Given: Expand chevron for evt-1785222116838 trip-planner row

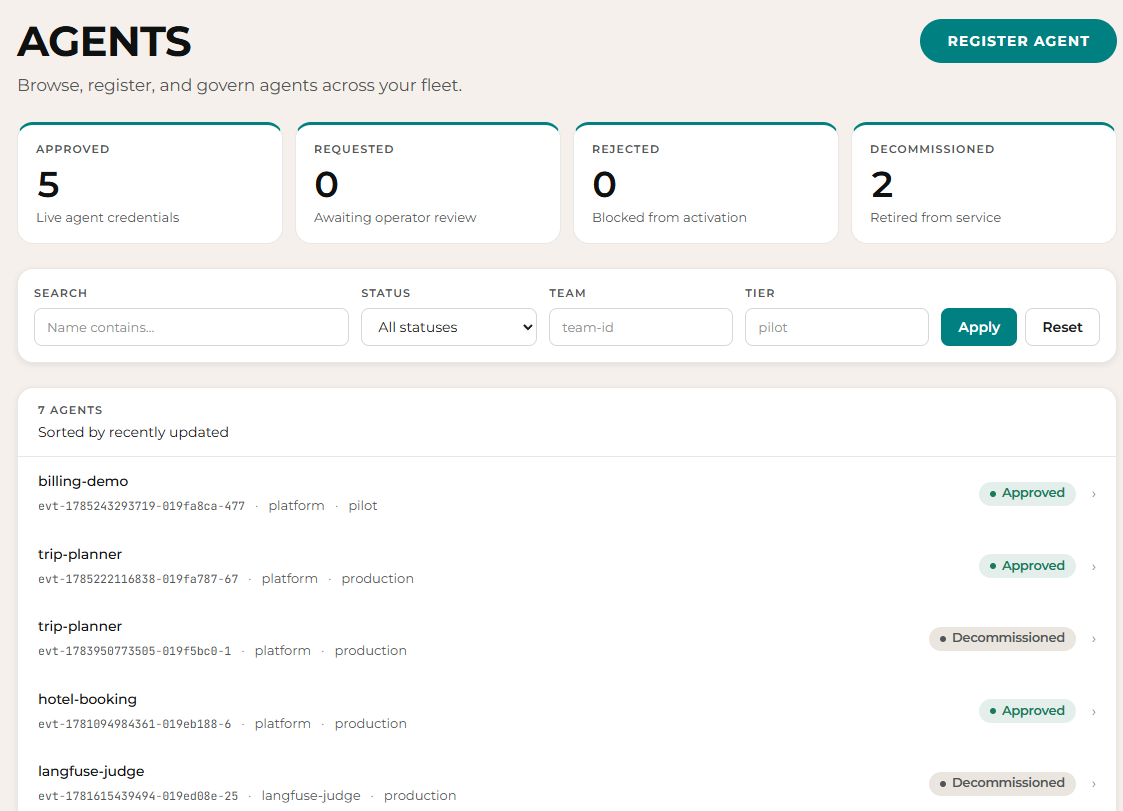Looking at the screenshot, I should point(1094,567).
